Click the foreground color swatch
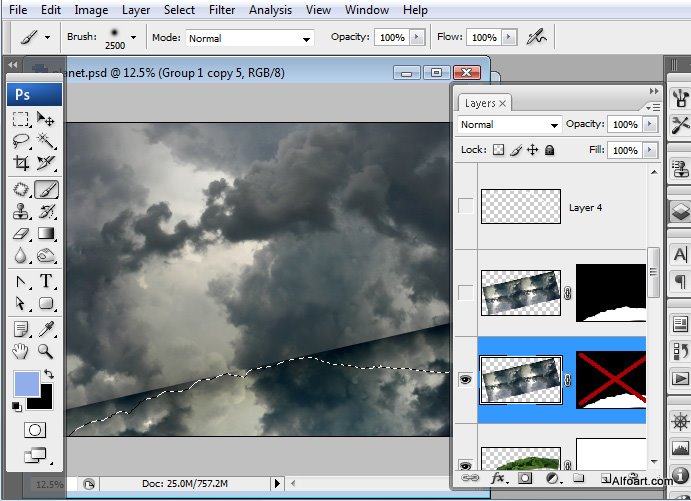The height and width of the screenshot is (501, 691). [x=27, y=384]
